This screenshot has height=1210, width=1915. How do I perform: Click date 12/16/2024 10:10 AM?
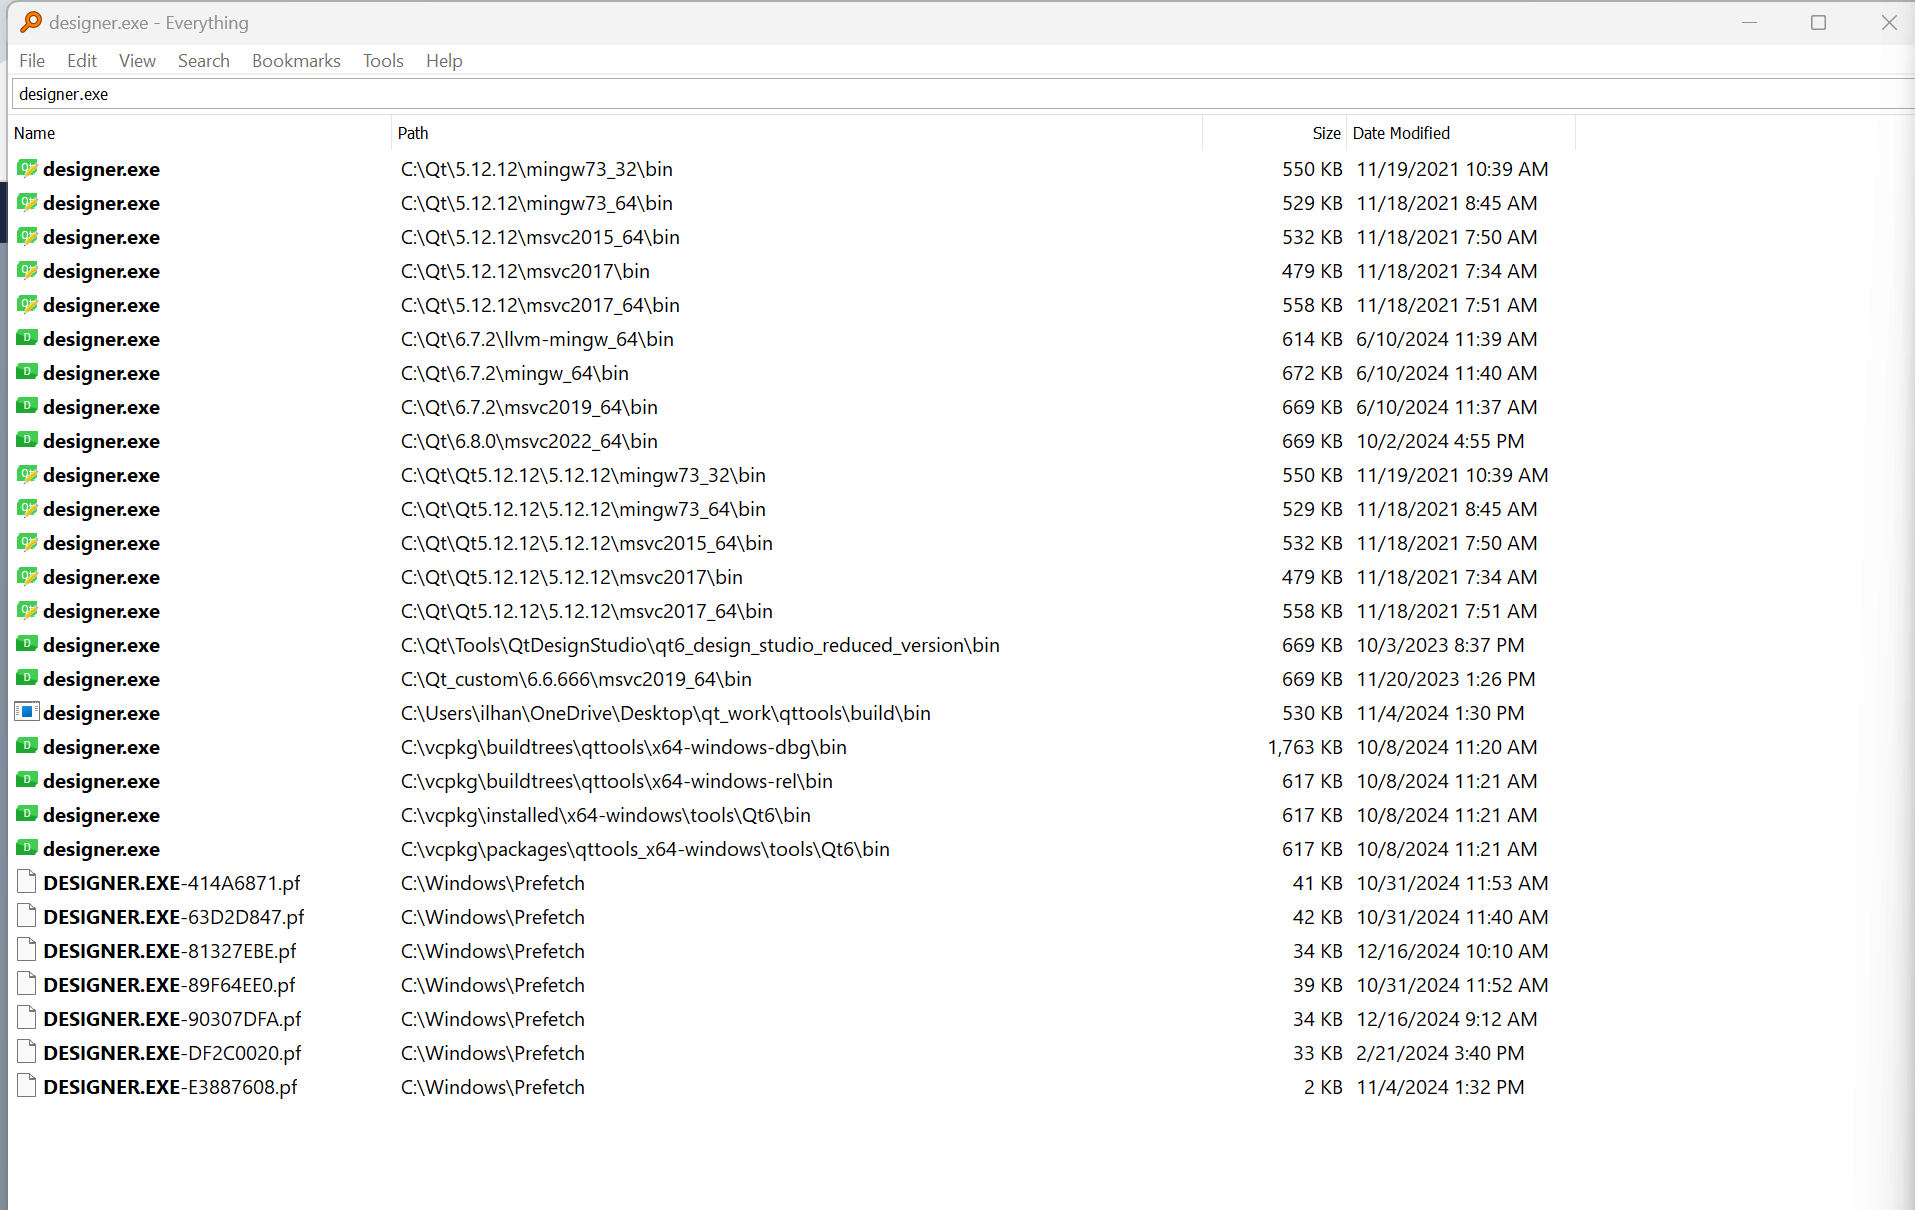(x=1452, y=951)
